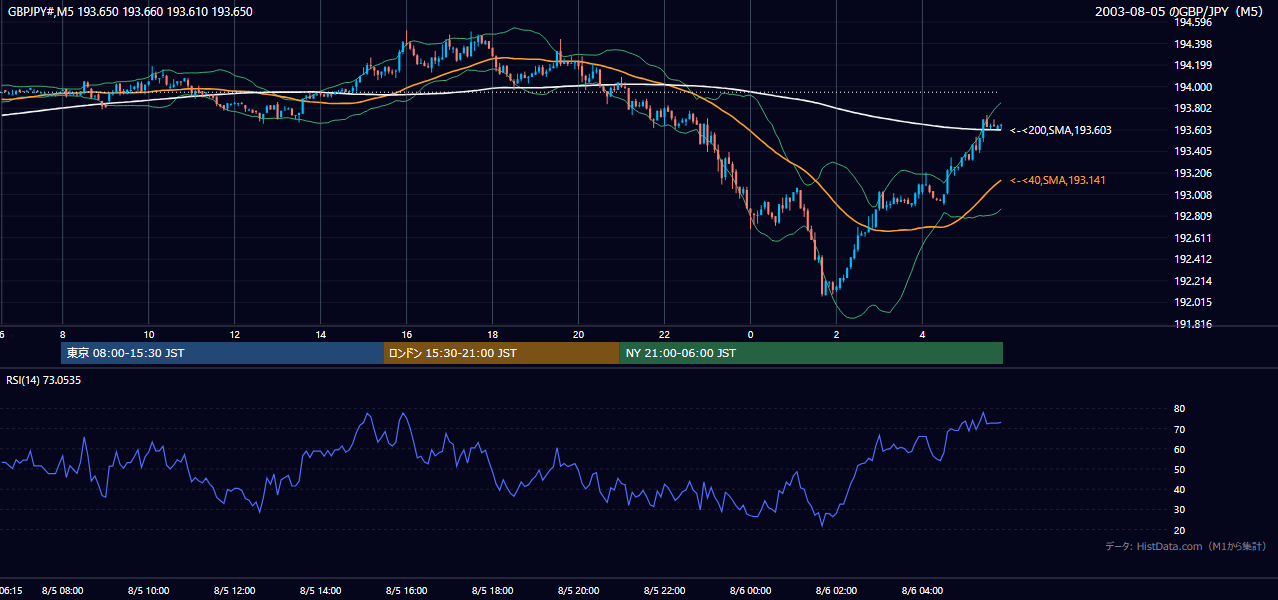This screenshot has width=1278, height=600.
Task: Click the 8/5 12:00 date label
Action: (x=234, y=590)
